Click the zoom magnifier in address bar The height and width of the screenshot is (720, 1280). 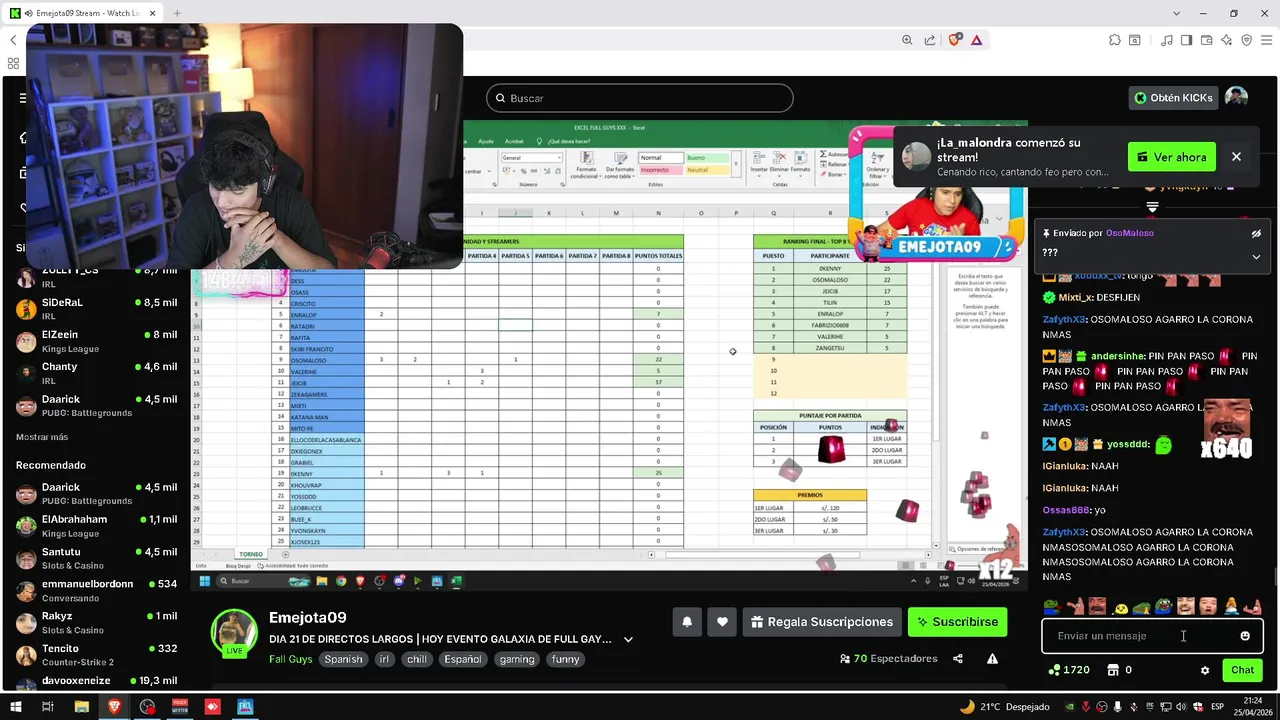point(907,40)
